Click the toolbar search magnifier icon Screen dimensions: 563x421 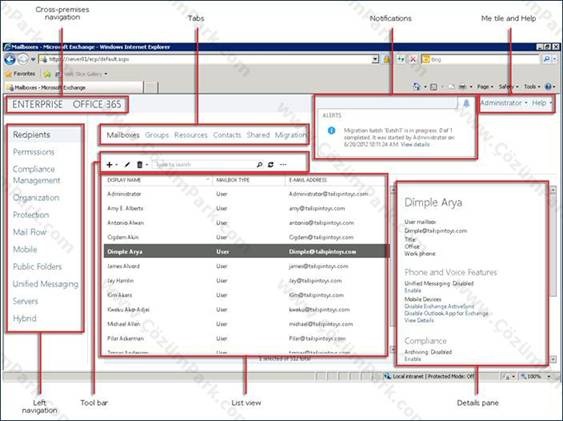[x=259, y=164]
